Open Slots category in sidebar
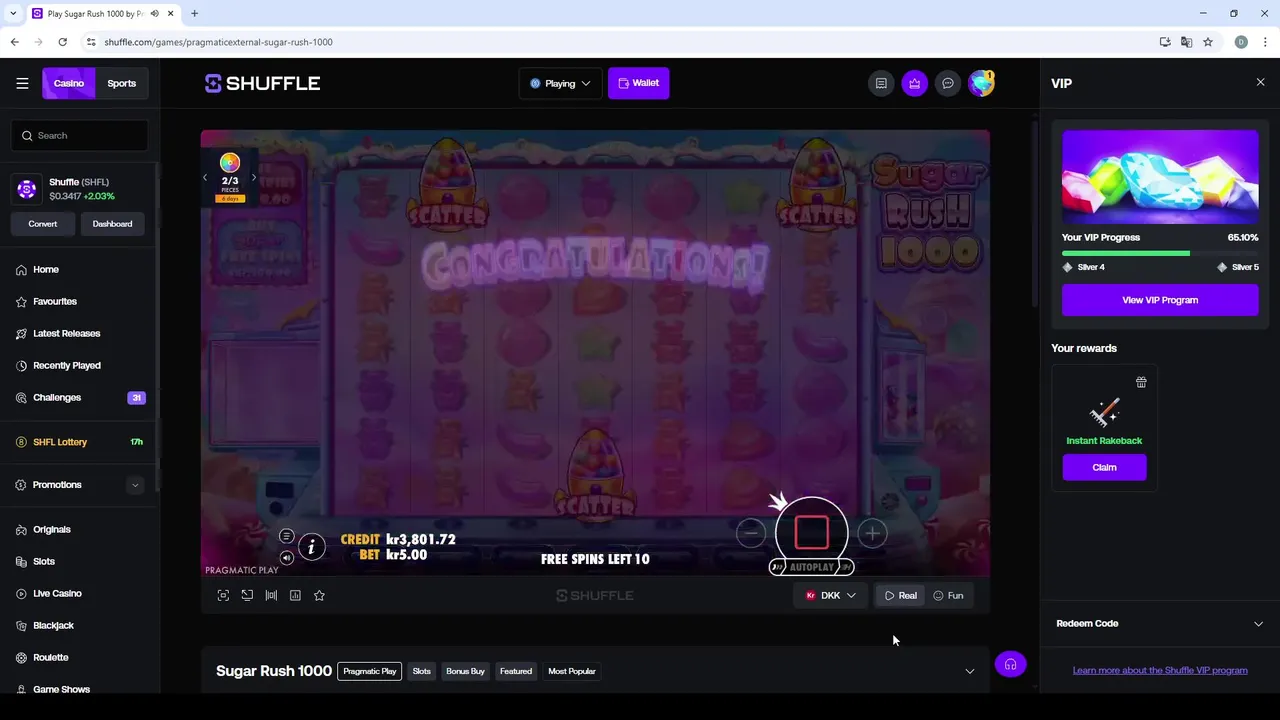Viewport: 1280px width, 720px height. click(44, 561)
